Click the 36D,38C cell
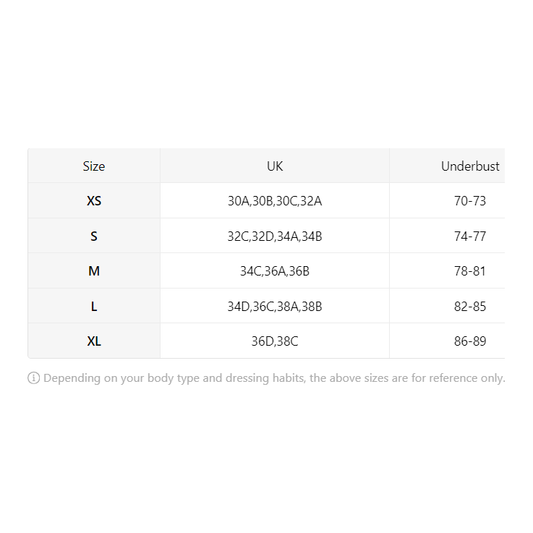 pyautogui.click(x=275, y=341)
